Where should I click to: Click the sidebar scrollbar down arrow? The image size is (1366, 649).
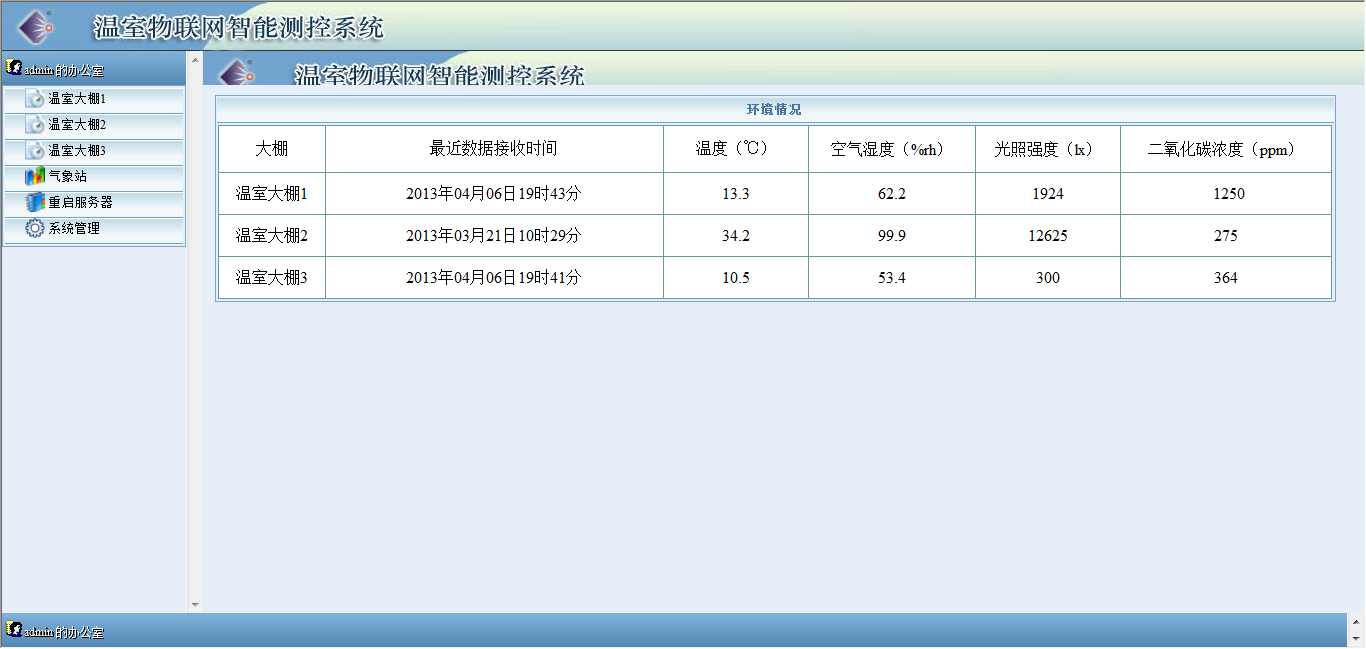pos(195,604)
